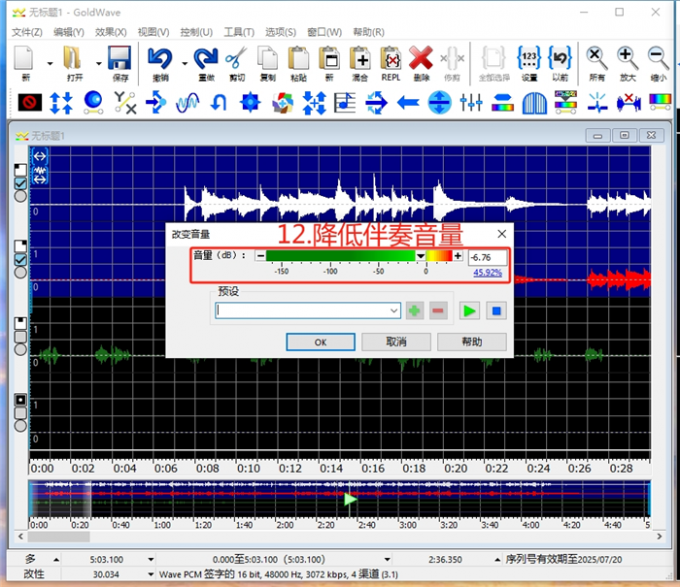Expand the Open (打开) button dropdown arrow
This screenshot has width=680, height=587.
coord(98,63)
